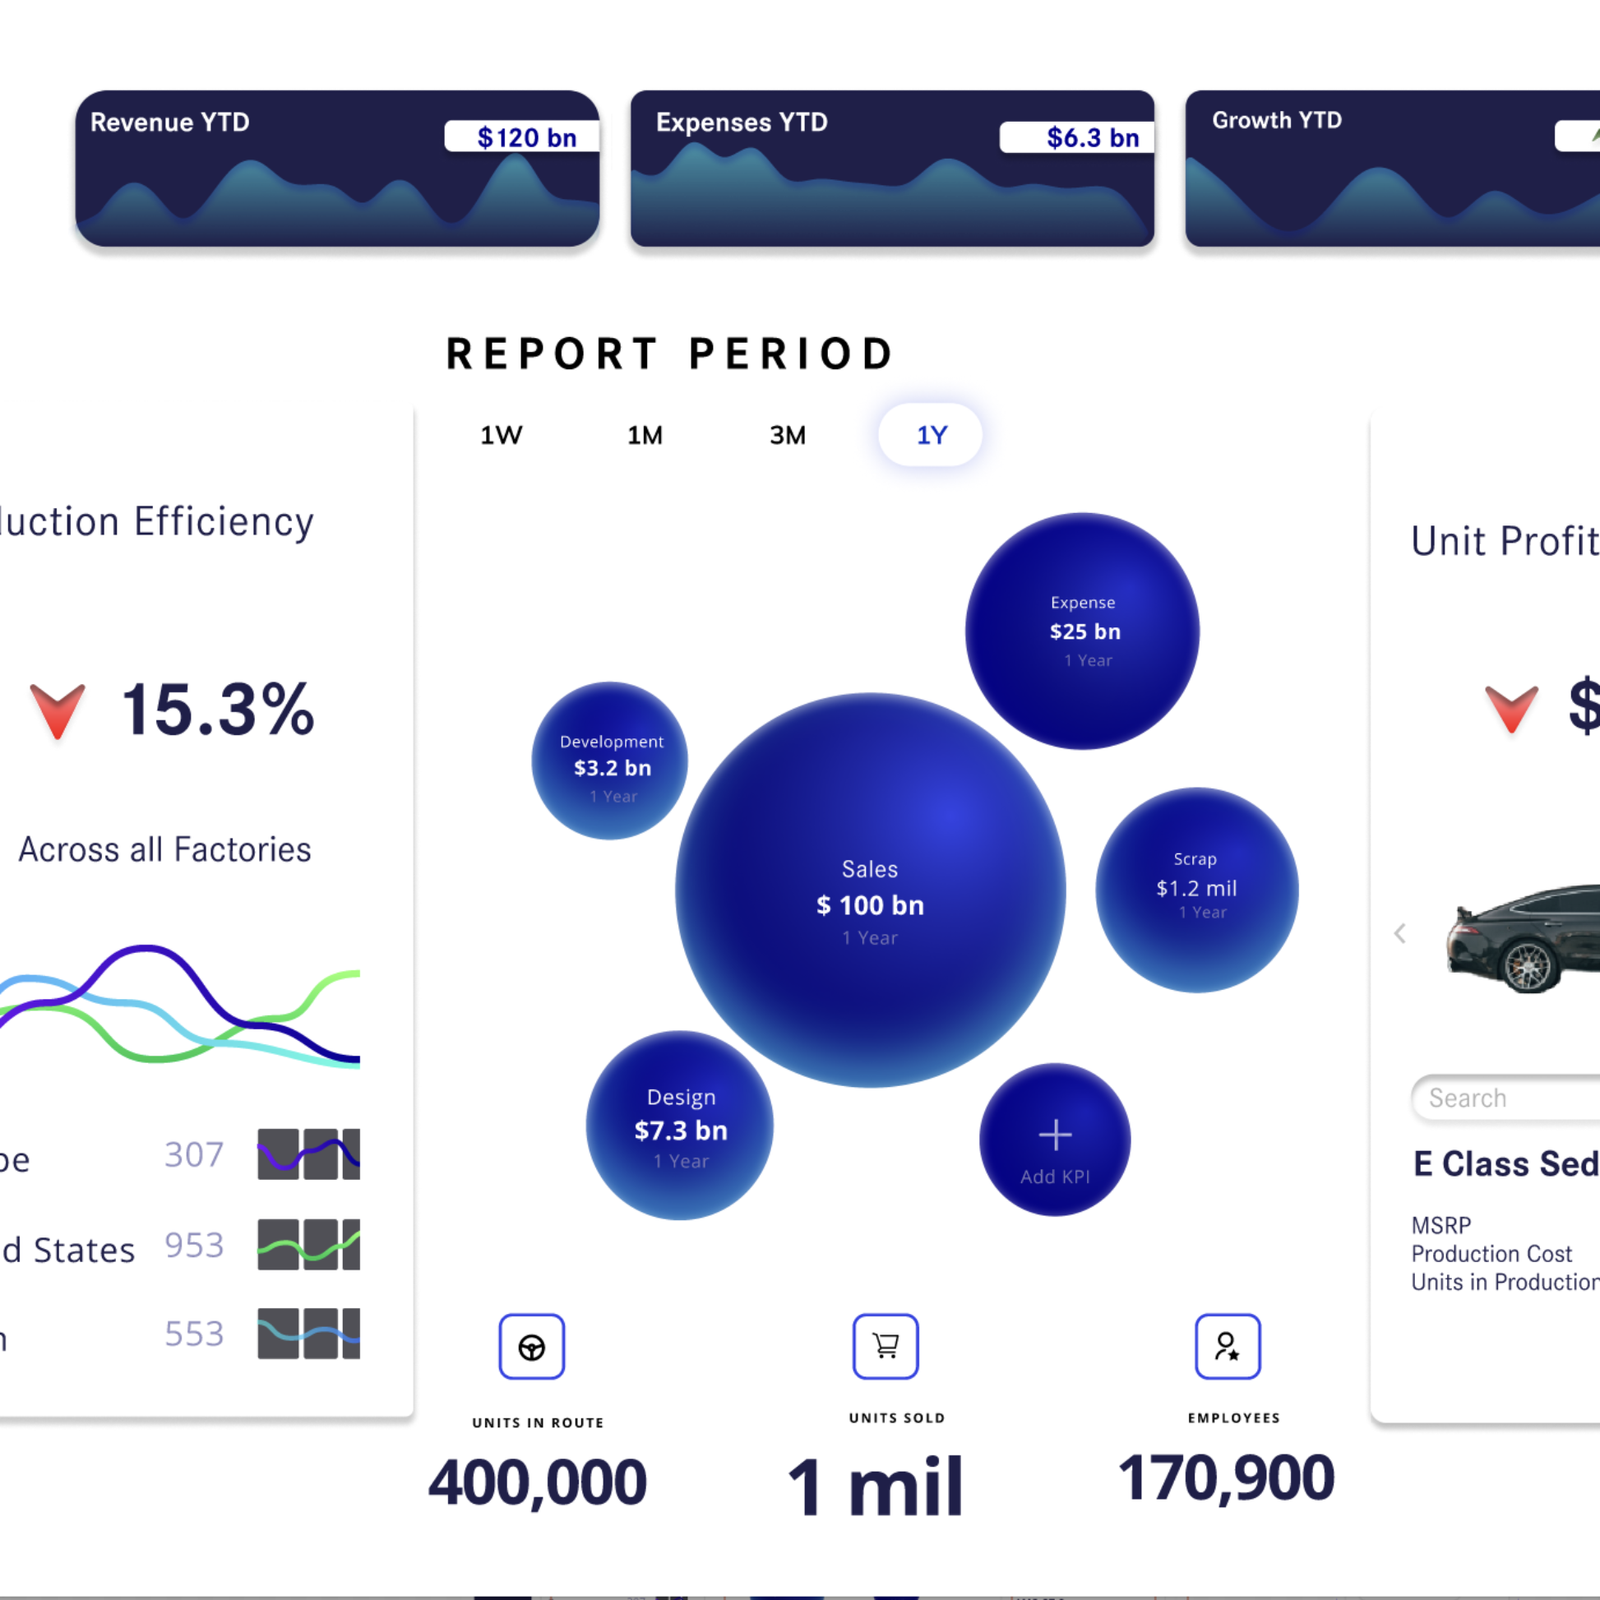Switch report period to 3M
1600x1600 pixels.
tap(788, 435)
